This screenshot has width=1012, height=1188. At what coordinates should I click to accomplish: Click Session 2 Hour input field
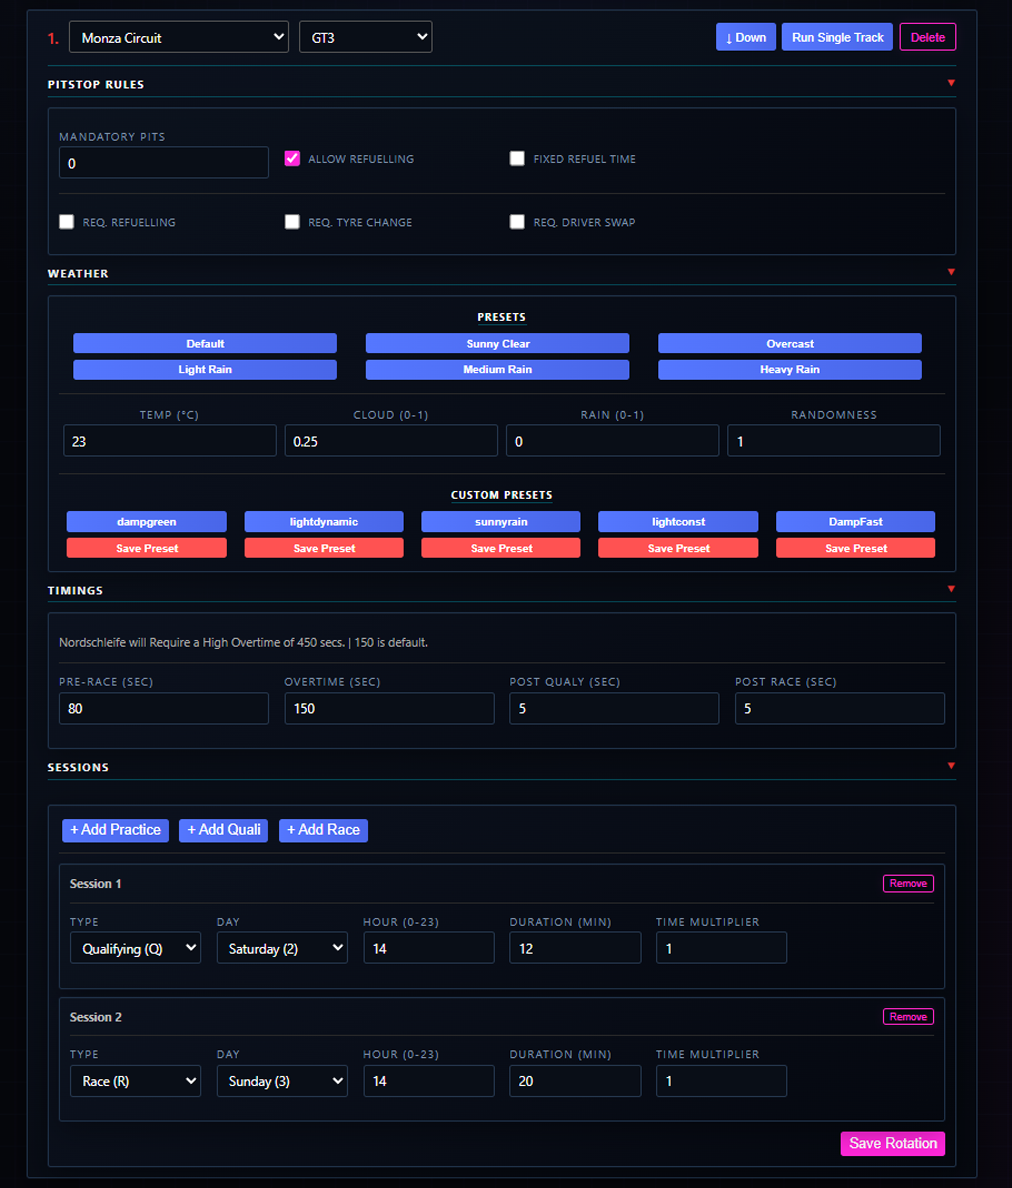[429, 1081]
